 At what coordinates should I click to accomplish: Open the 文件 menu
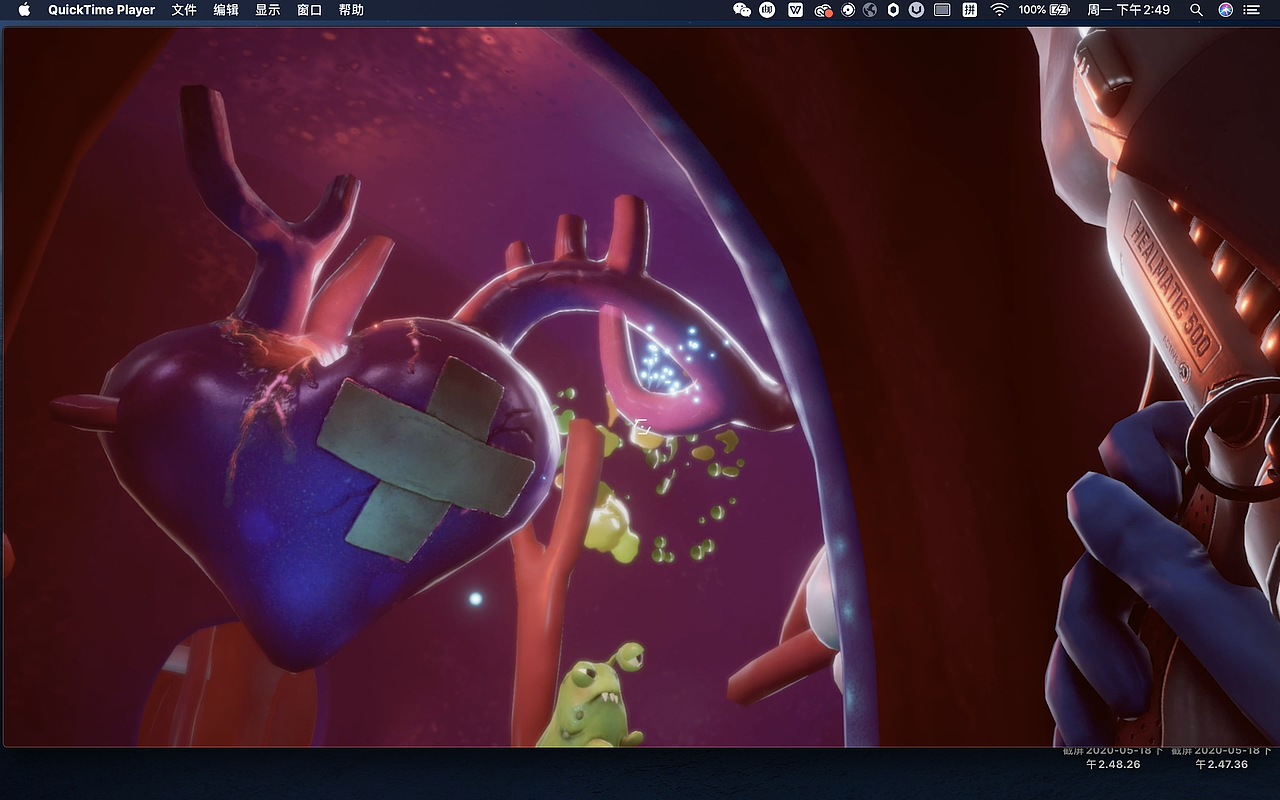click(184, 10)
